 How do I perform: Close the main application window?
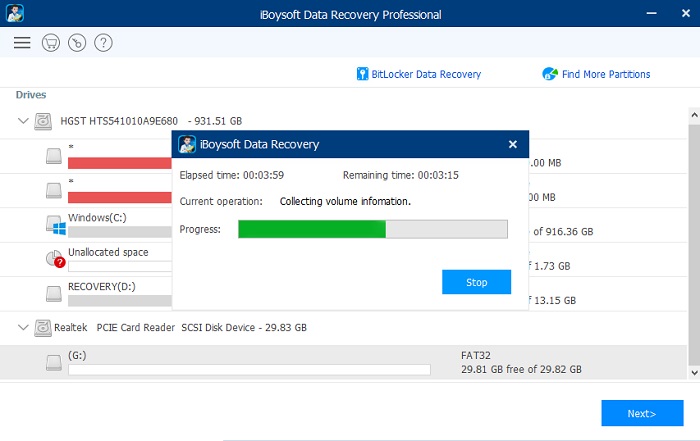[686, 13]
